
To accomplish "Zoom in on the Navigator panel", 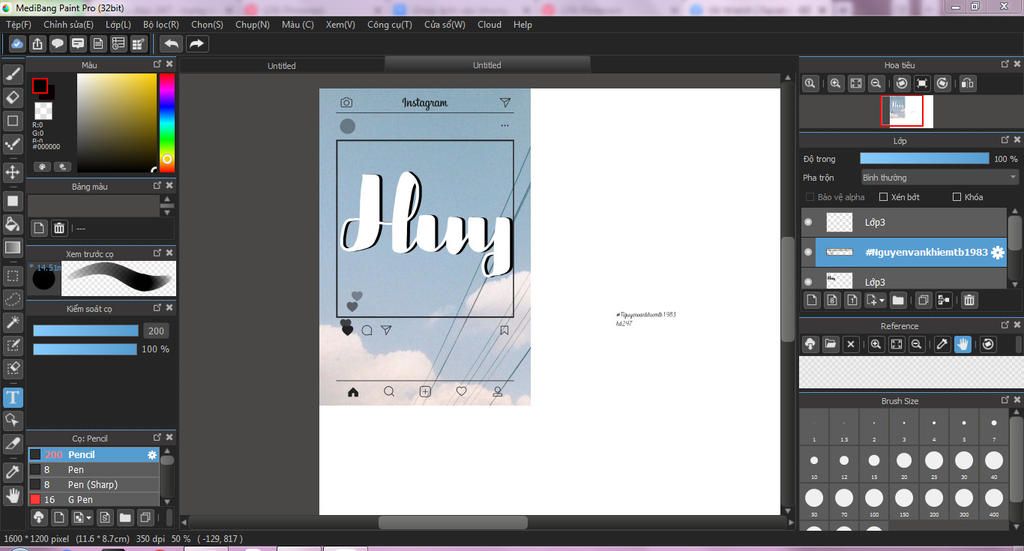I will pyautogui.click(x=835, y=84).
